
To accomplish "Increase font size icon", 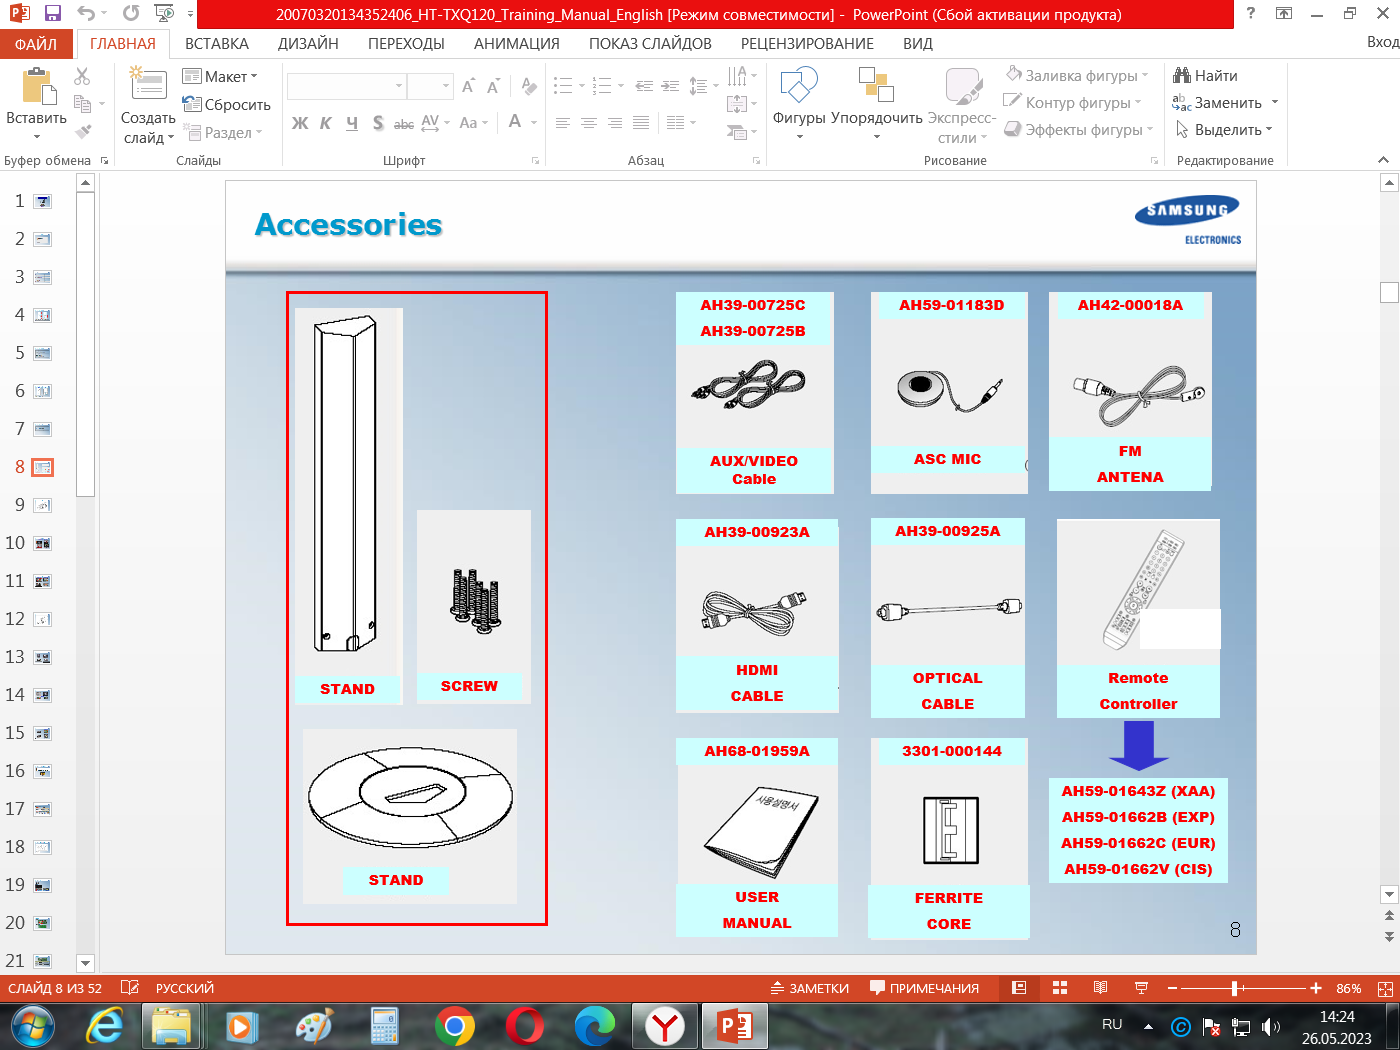I will click(468, 87).
